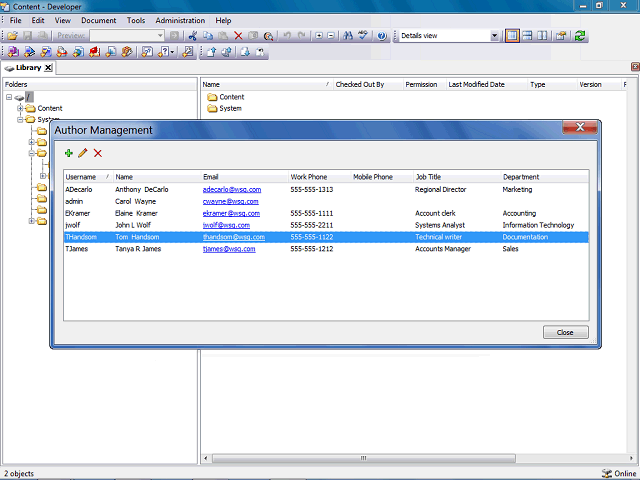Delete the selected author using the red X icon

[x=98, y=153]
